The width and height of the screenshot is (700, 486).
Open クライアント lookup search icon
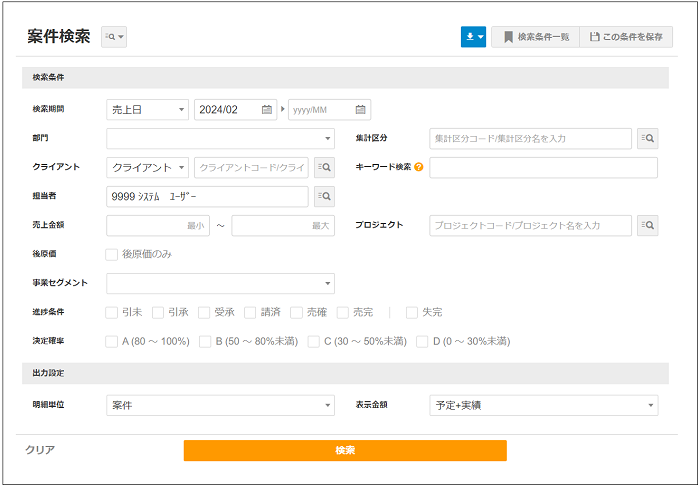pos(324,167)
